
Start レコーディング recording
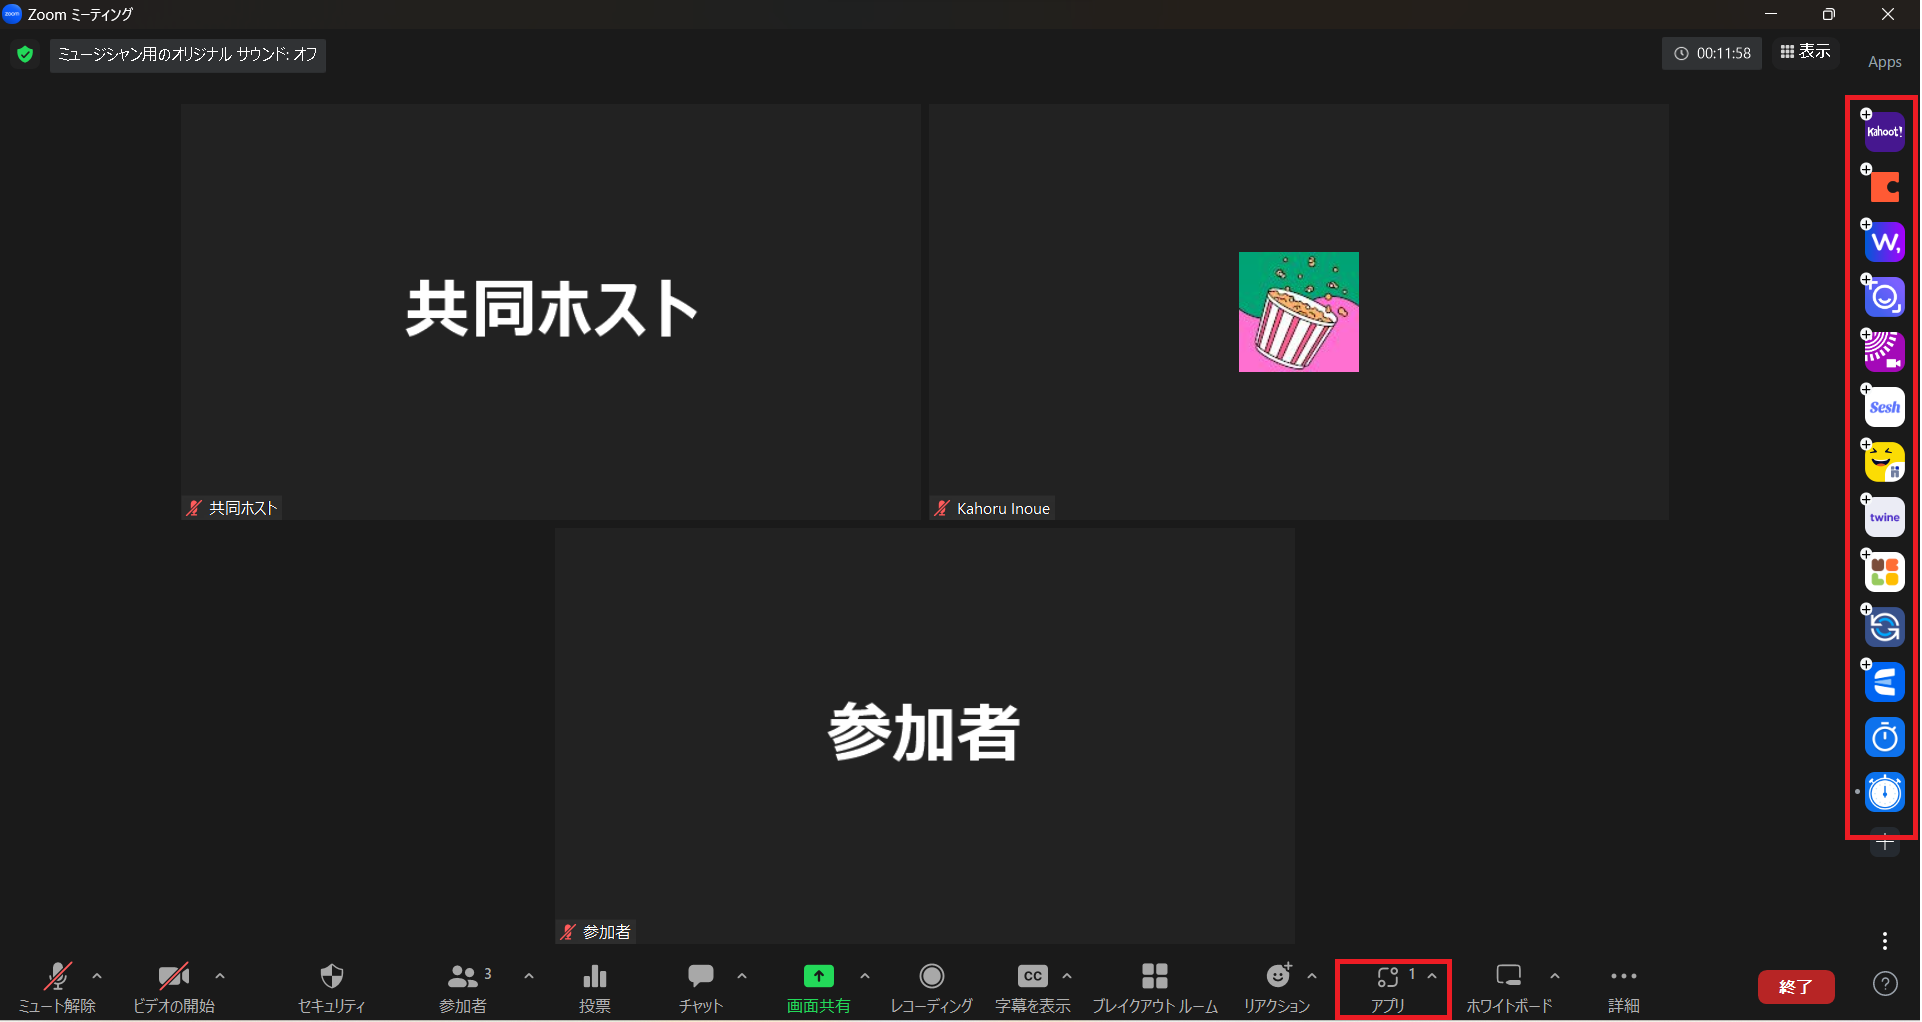[x=931, y=986]
